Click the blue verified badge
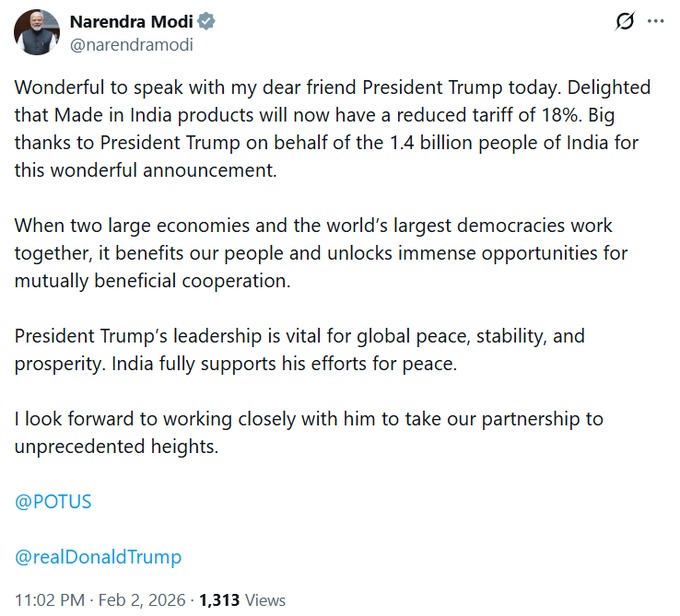 [207, 22]
